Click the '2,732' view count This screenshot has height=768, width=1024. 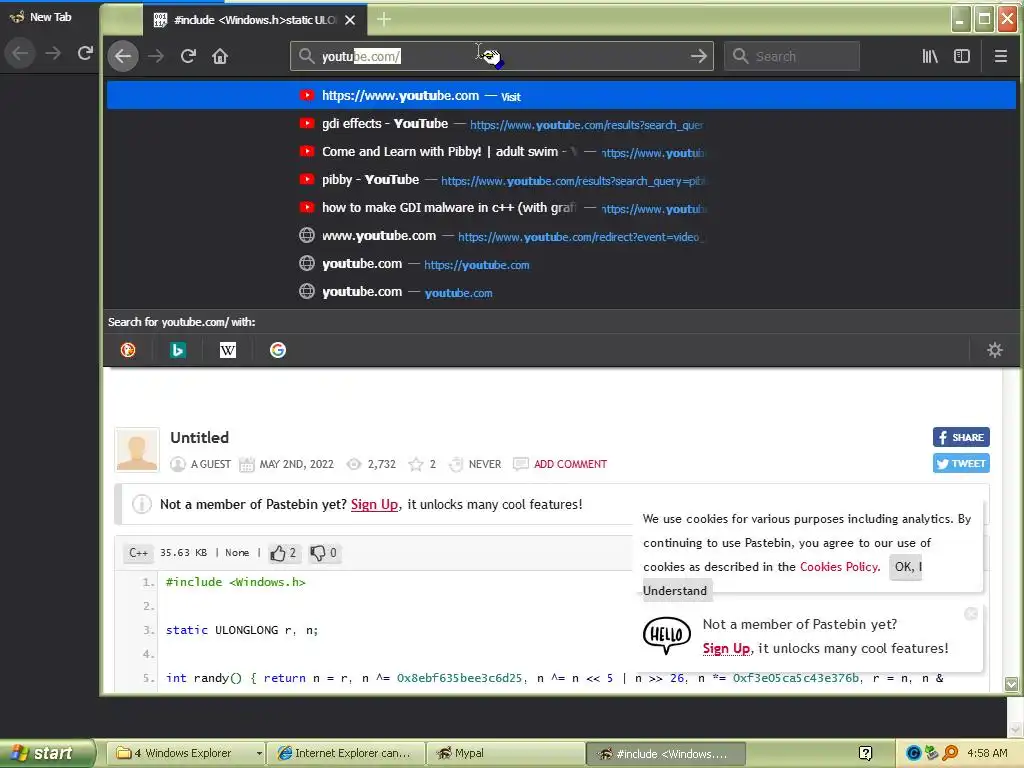pyautogui.click(x=381, y=464)
